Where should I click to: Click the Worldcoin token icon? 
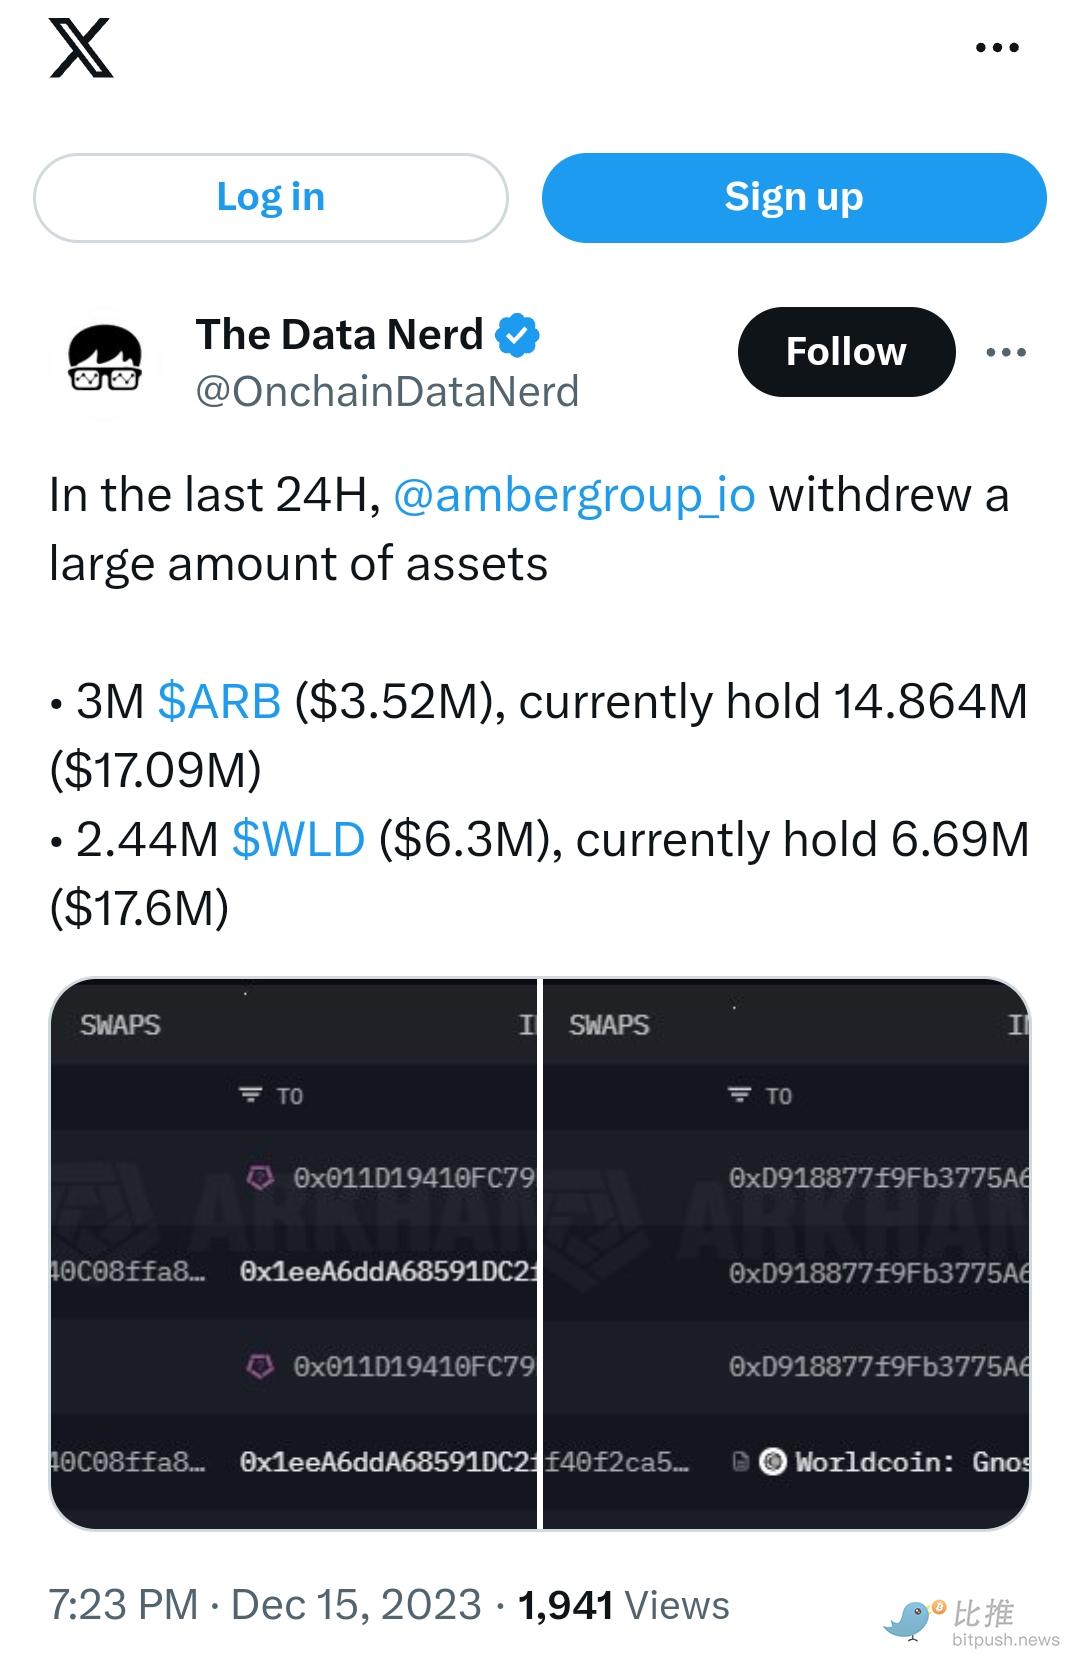click(x=772, y=1462)
